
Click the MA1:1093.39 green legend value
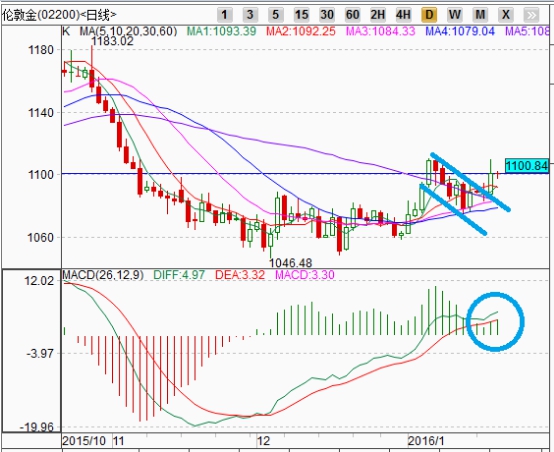click(x=221, y=31)
